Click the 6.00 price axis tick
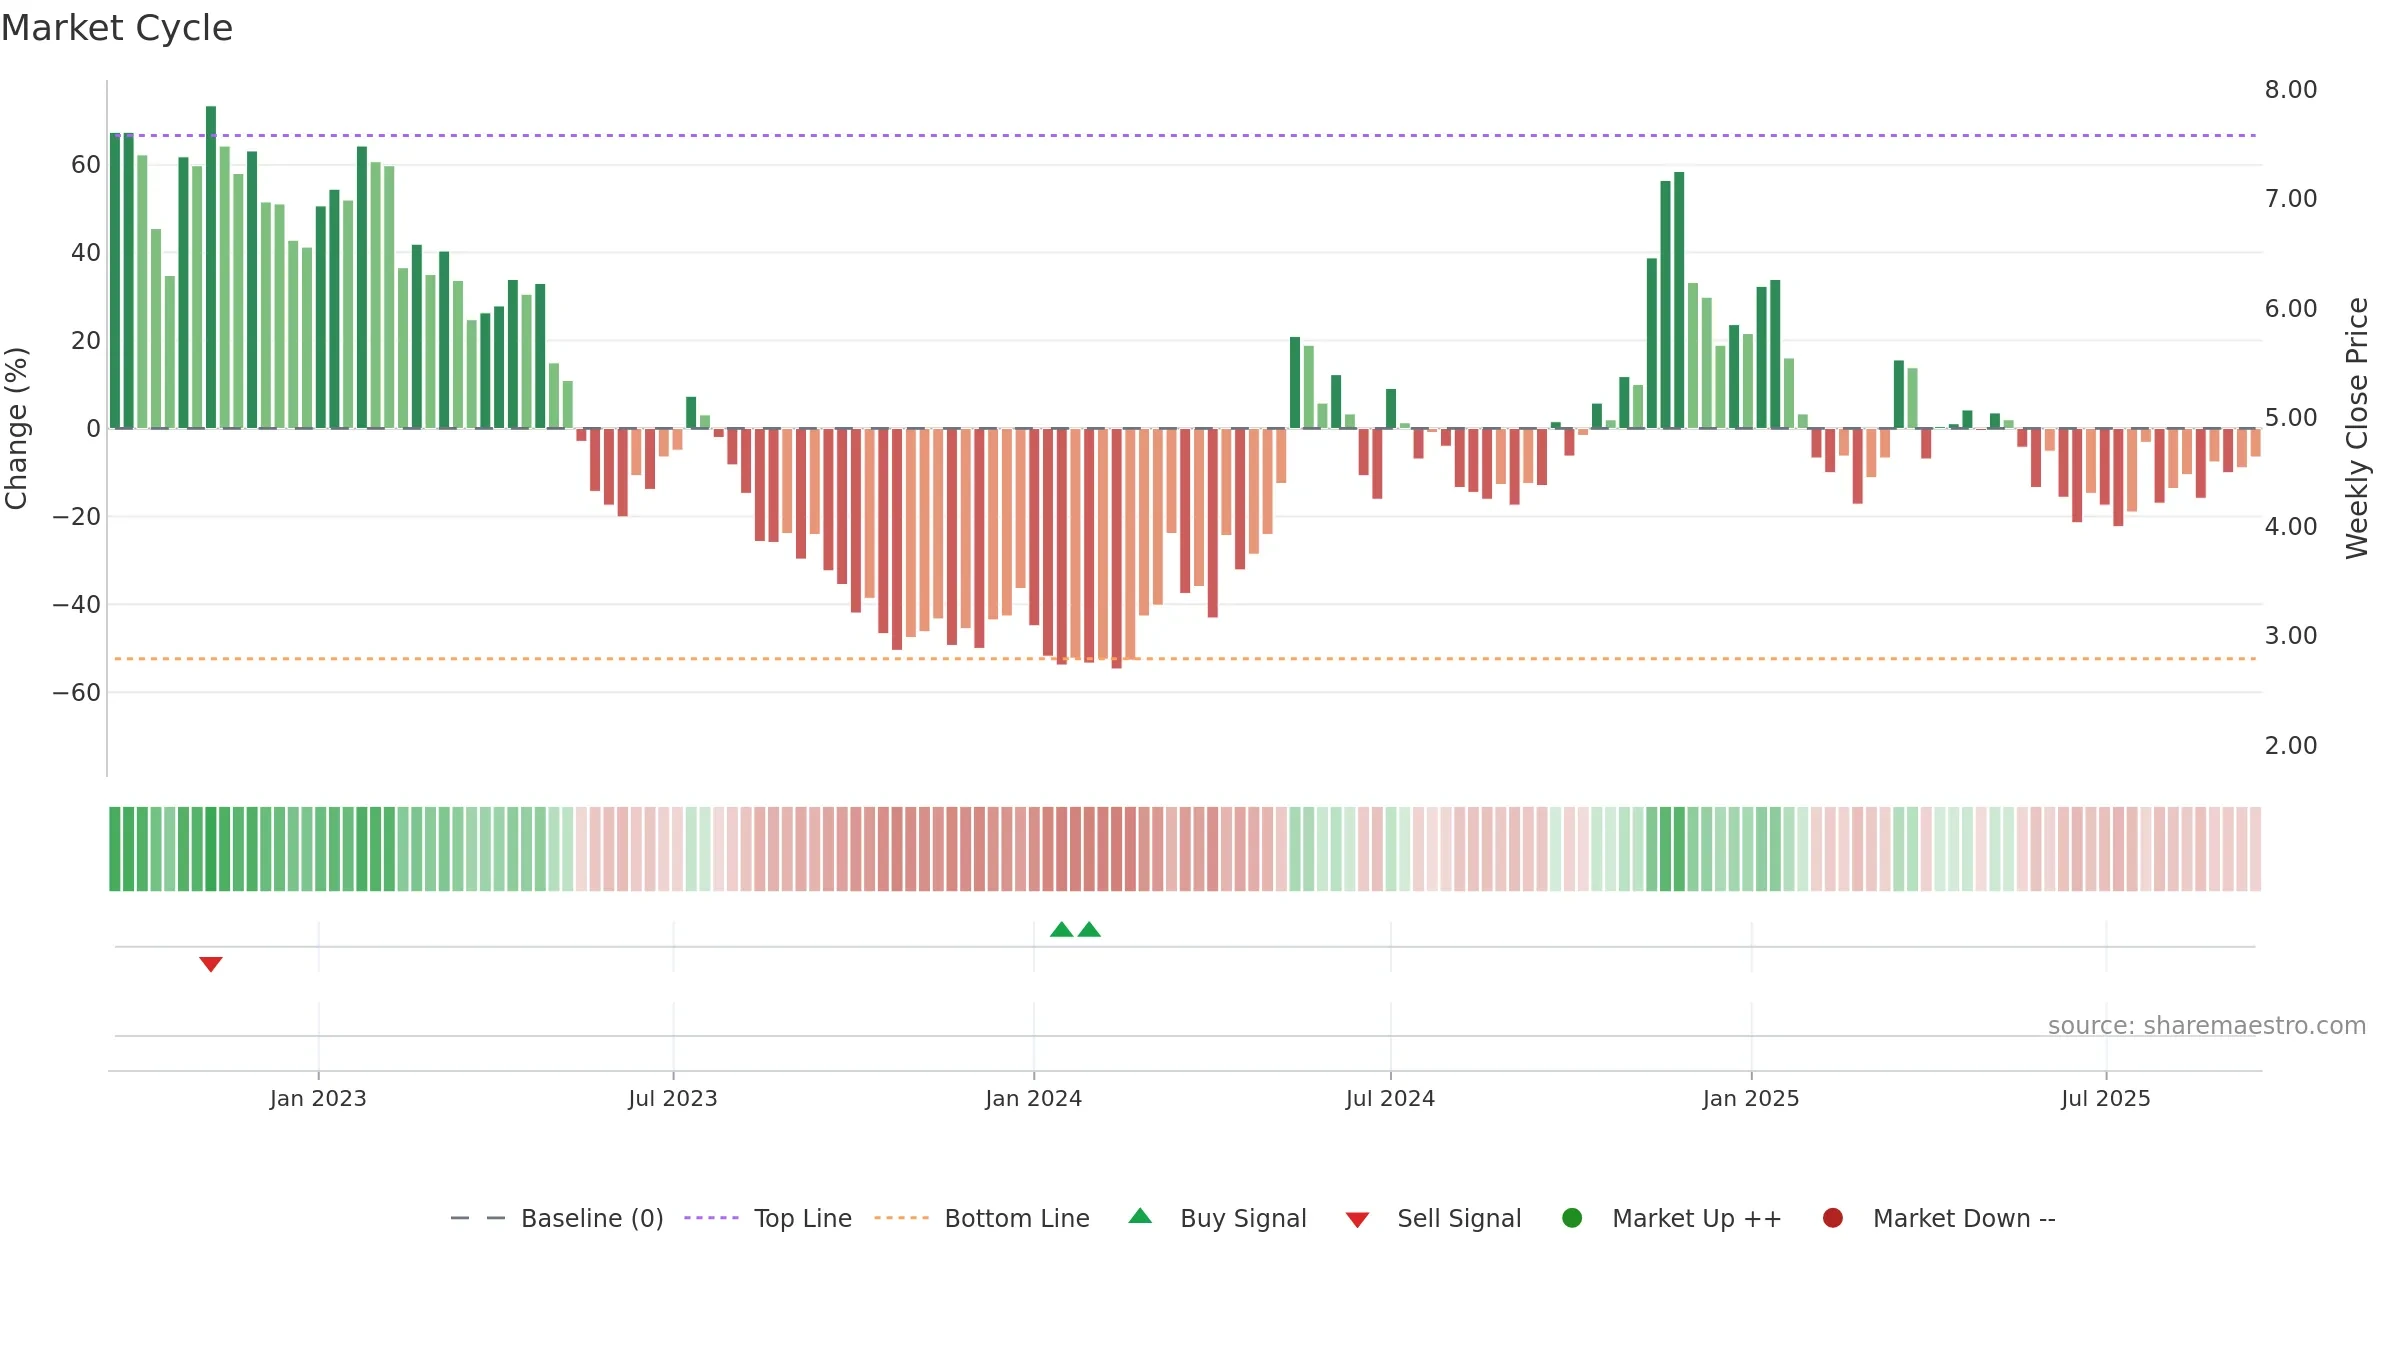 click(x=2291, y=309)
